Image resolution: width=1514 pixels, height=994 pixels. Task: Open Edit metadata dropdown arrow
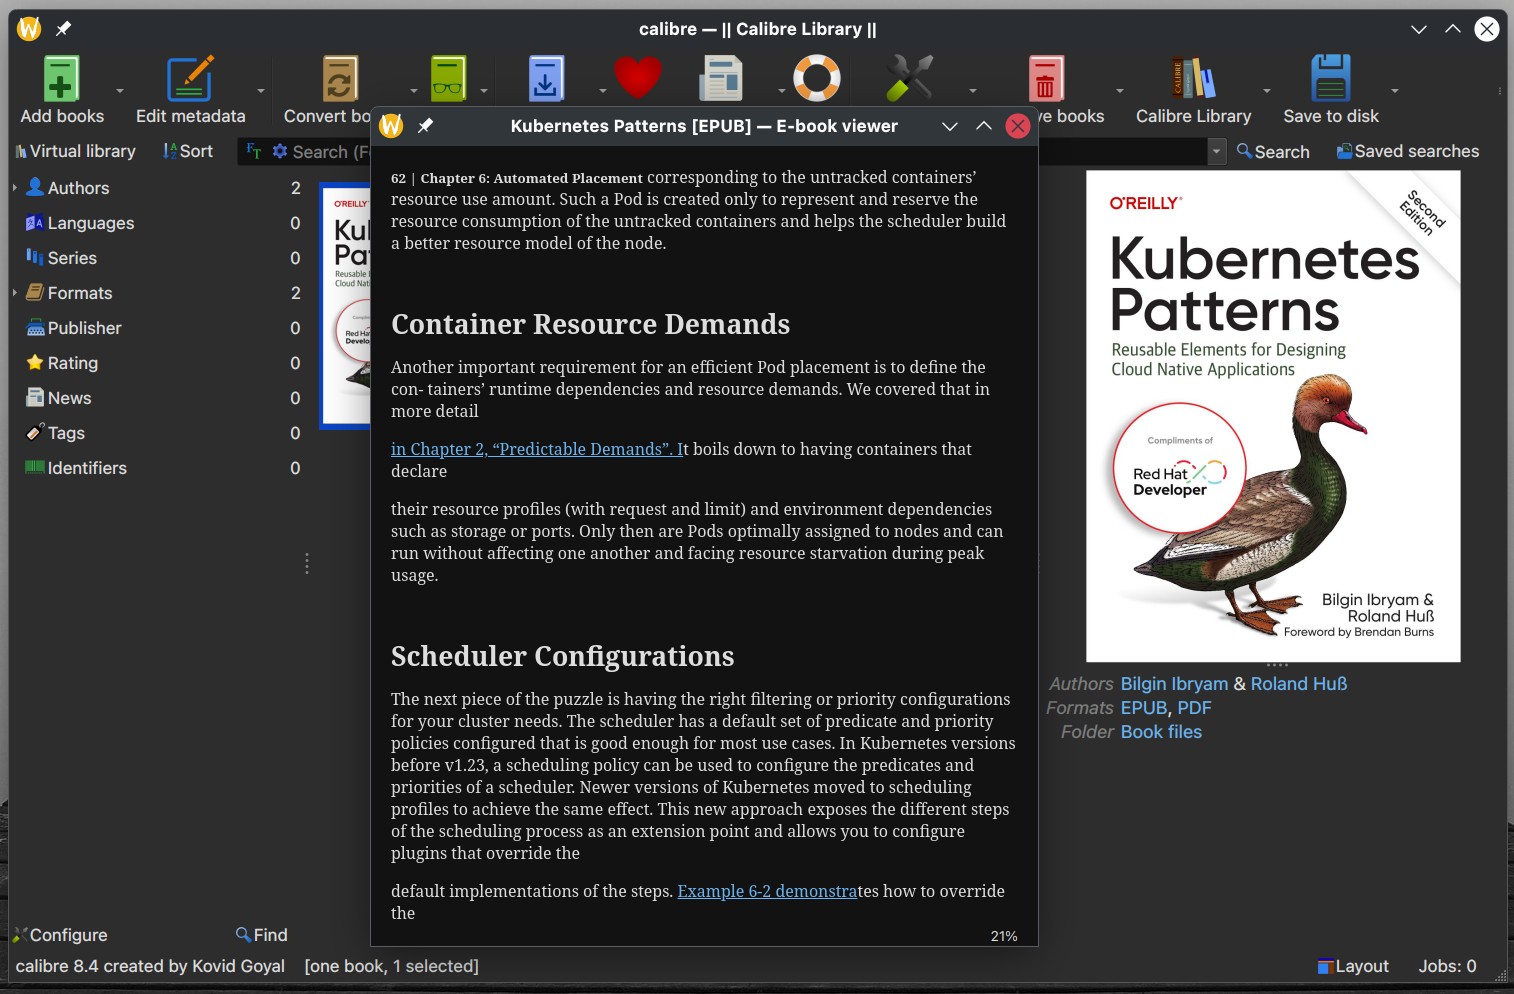click(x=261, y=91)
